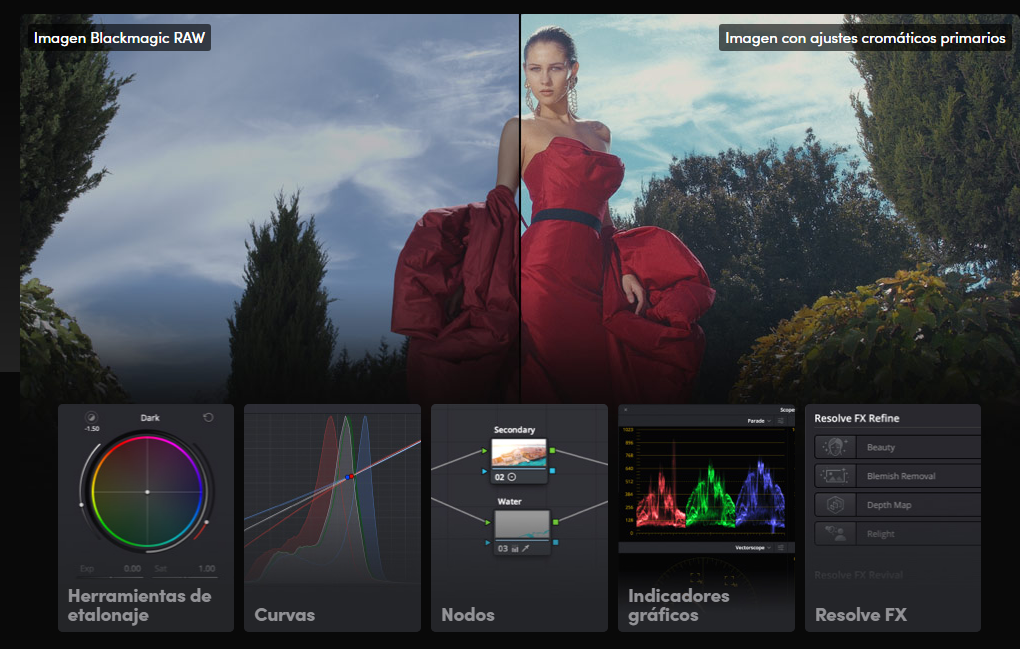Click green input arrow of the Secondary node
This screenshot has width=1020, height=649.
tap(485, 451)
